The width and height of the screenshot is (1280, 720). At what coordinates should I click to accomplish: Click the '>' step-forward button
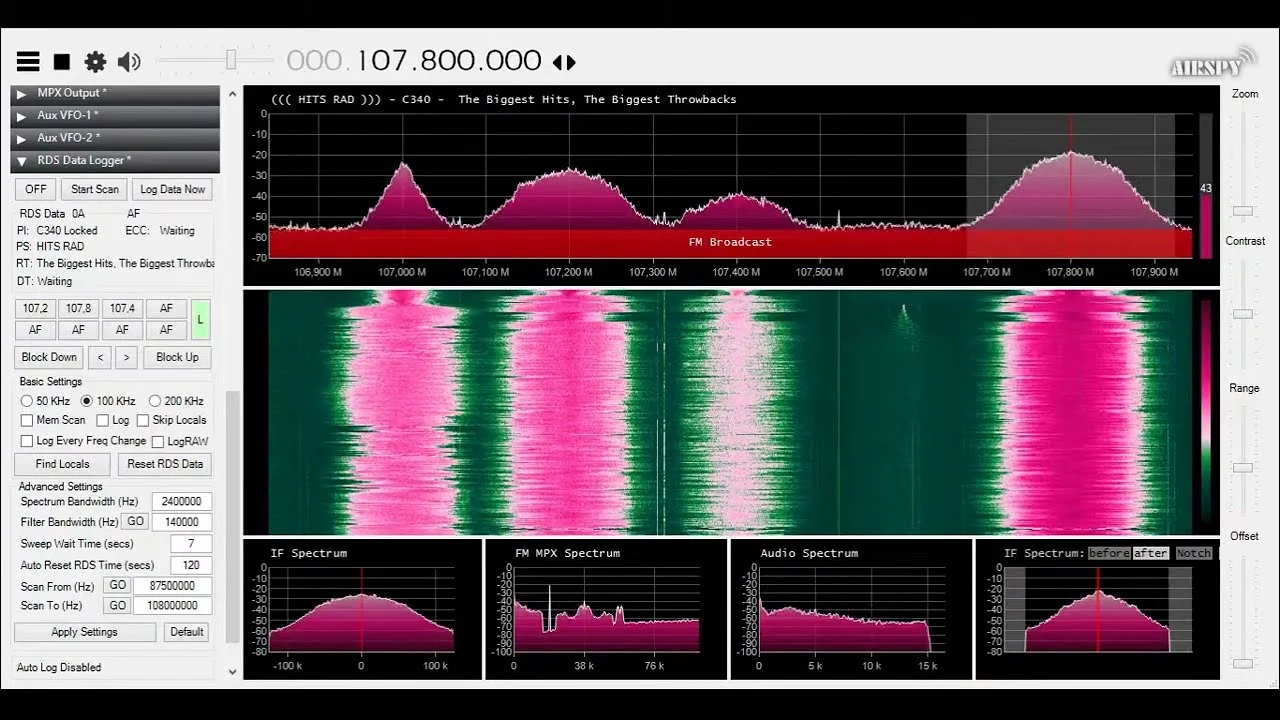pyautogui.click(x=125, y=357)
